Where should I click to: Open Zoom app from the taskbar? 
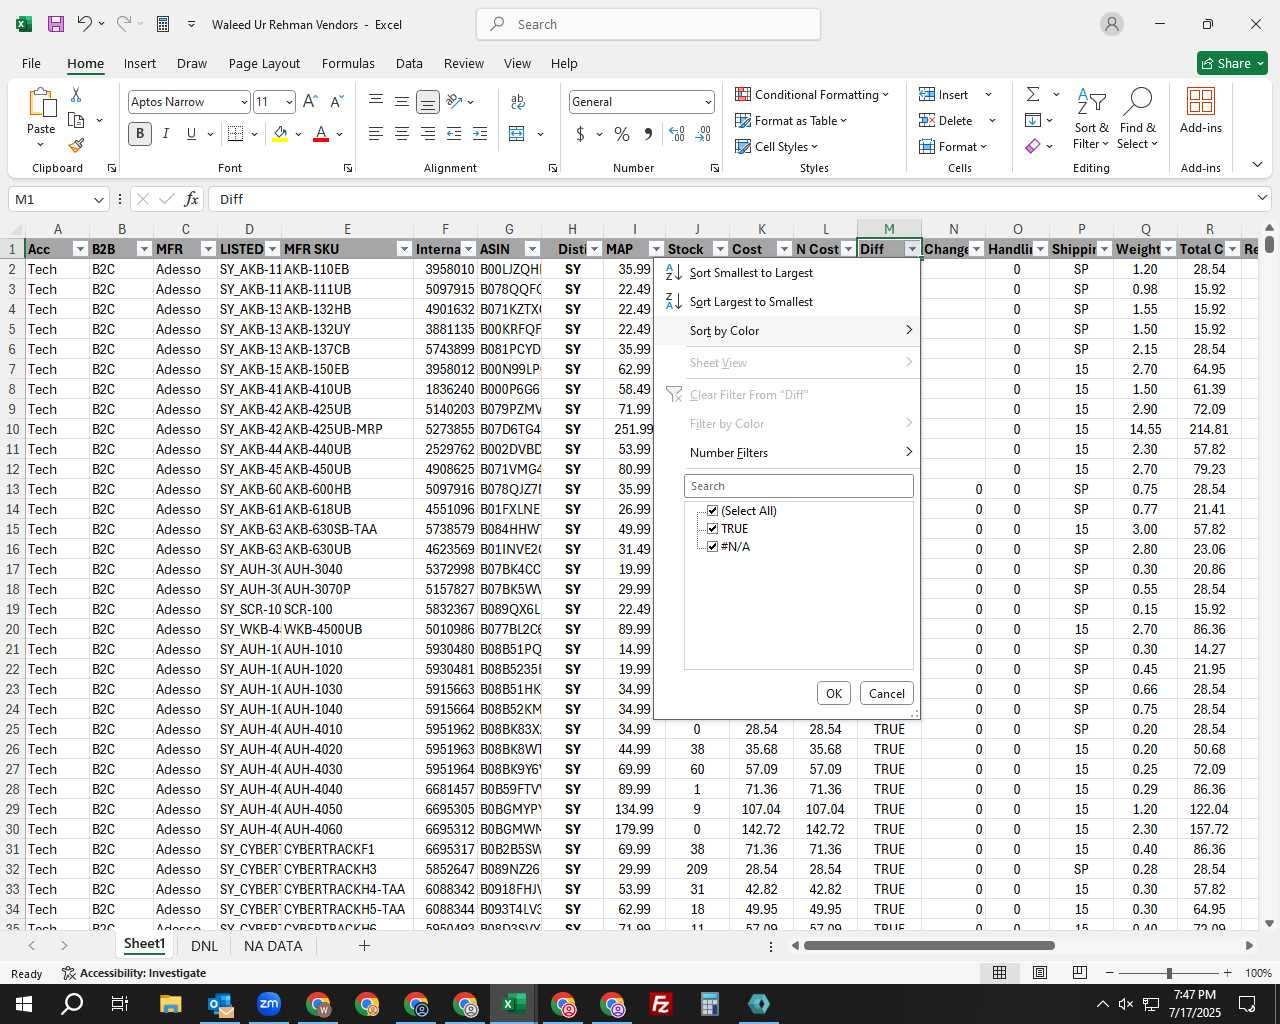(269, 1004)
